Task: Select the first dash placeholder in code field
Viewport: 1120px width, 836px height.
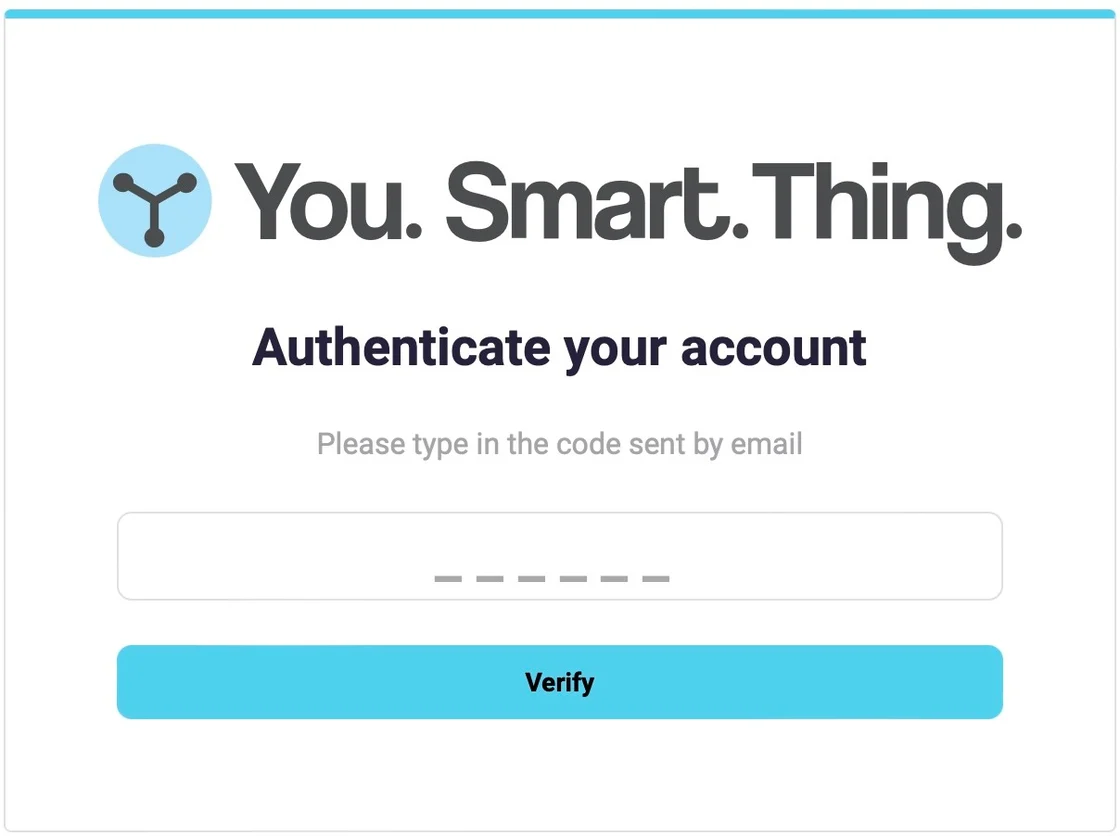Action: [448, 579]
